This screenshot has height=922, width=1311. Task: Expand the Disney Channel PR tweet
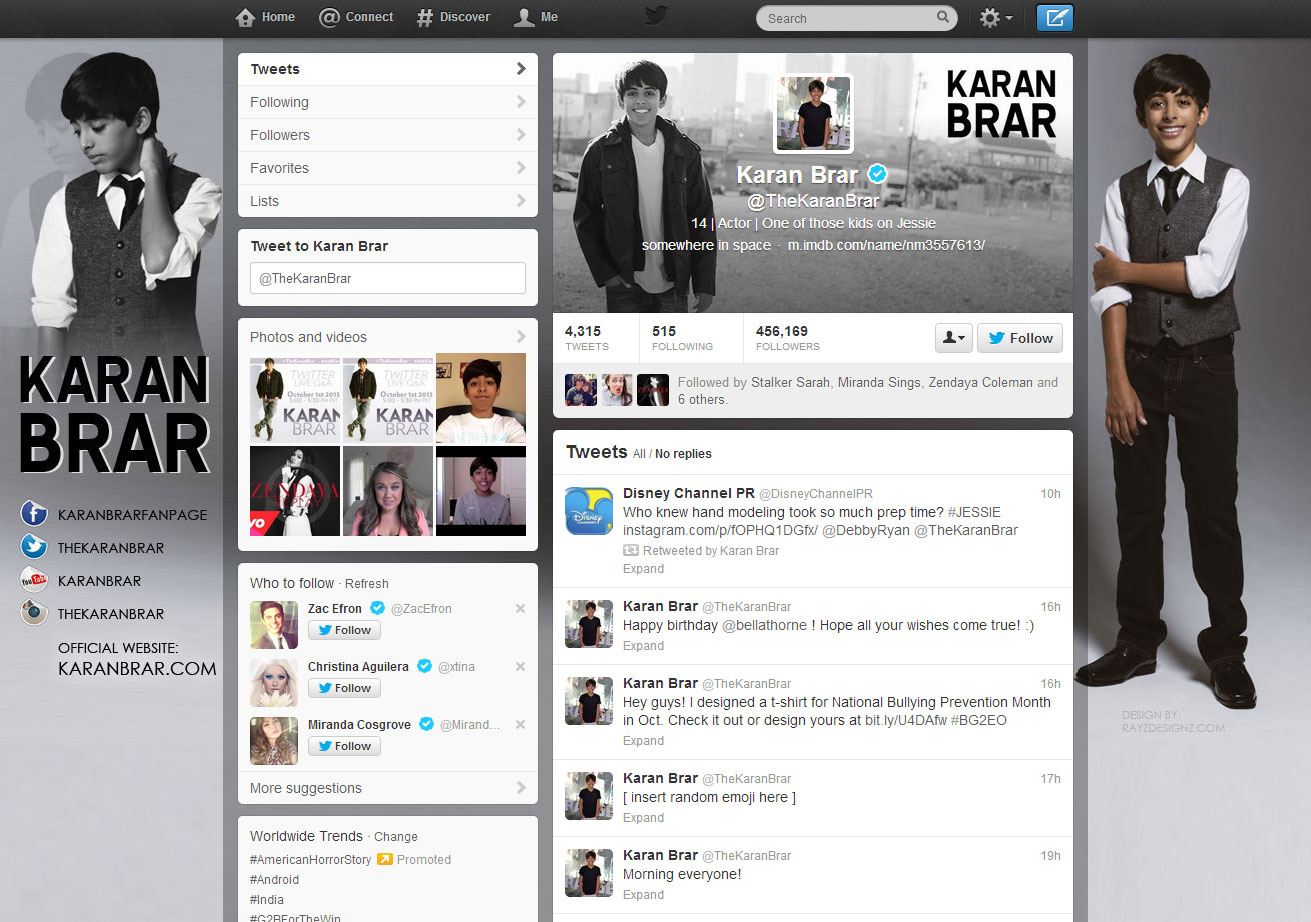pos(643,569)
